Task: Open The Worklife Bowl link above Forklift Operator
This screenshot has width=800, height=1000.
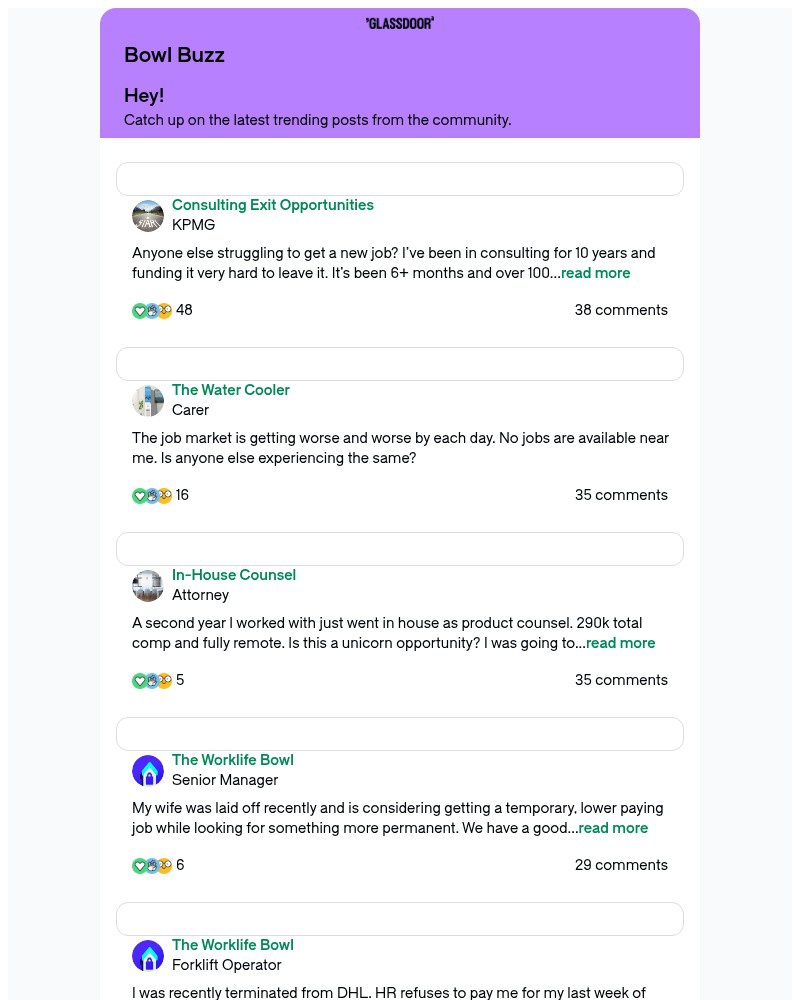Action: 232,945
